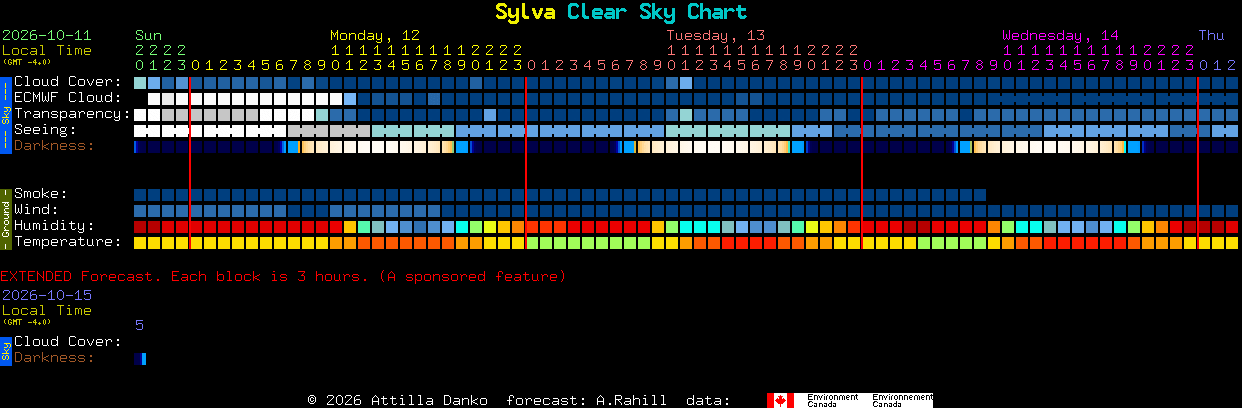Select the Humidity row label

tap(54, 226)
